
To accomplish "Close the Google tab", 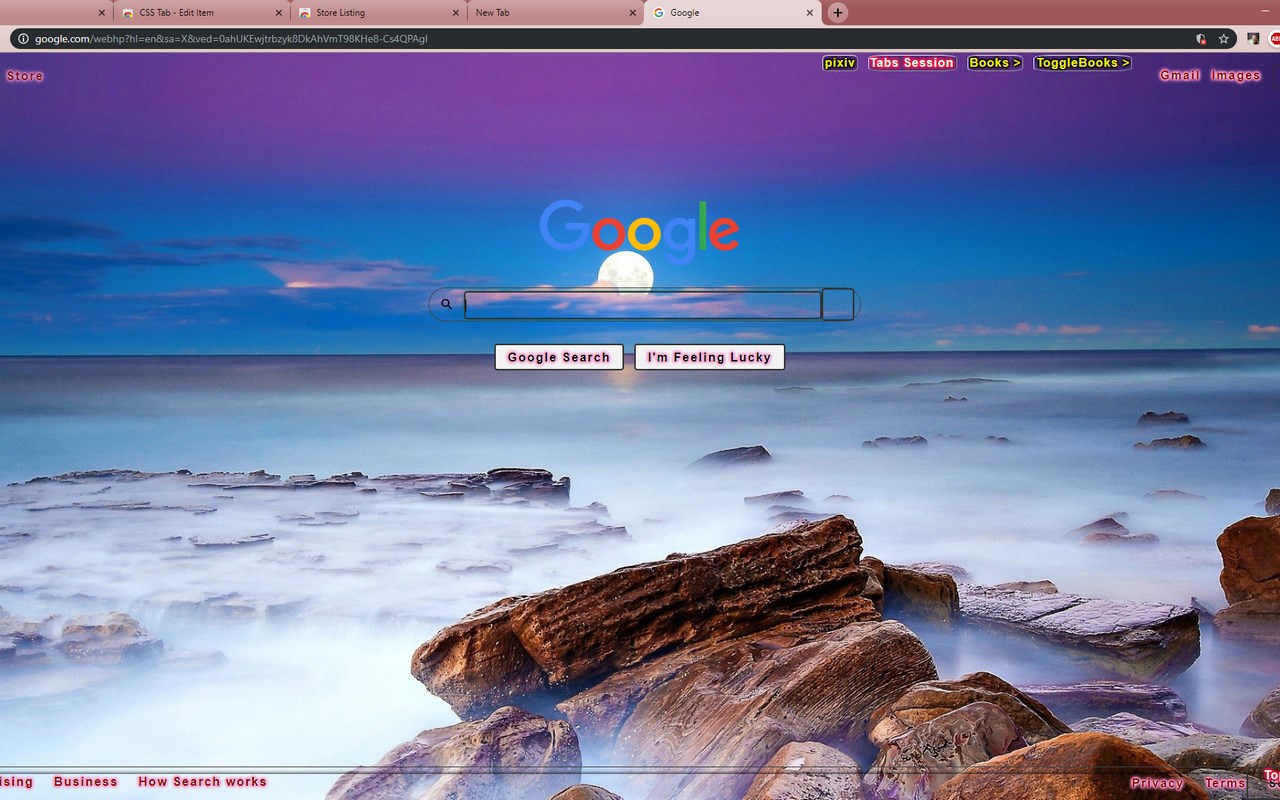I will 810,13.
